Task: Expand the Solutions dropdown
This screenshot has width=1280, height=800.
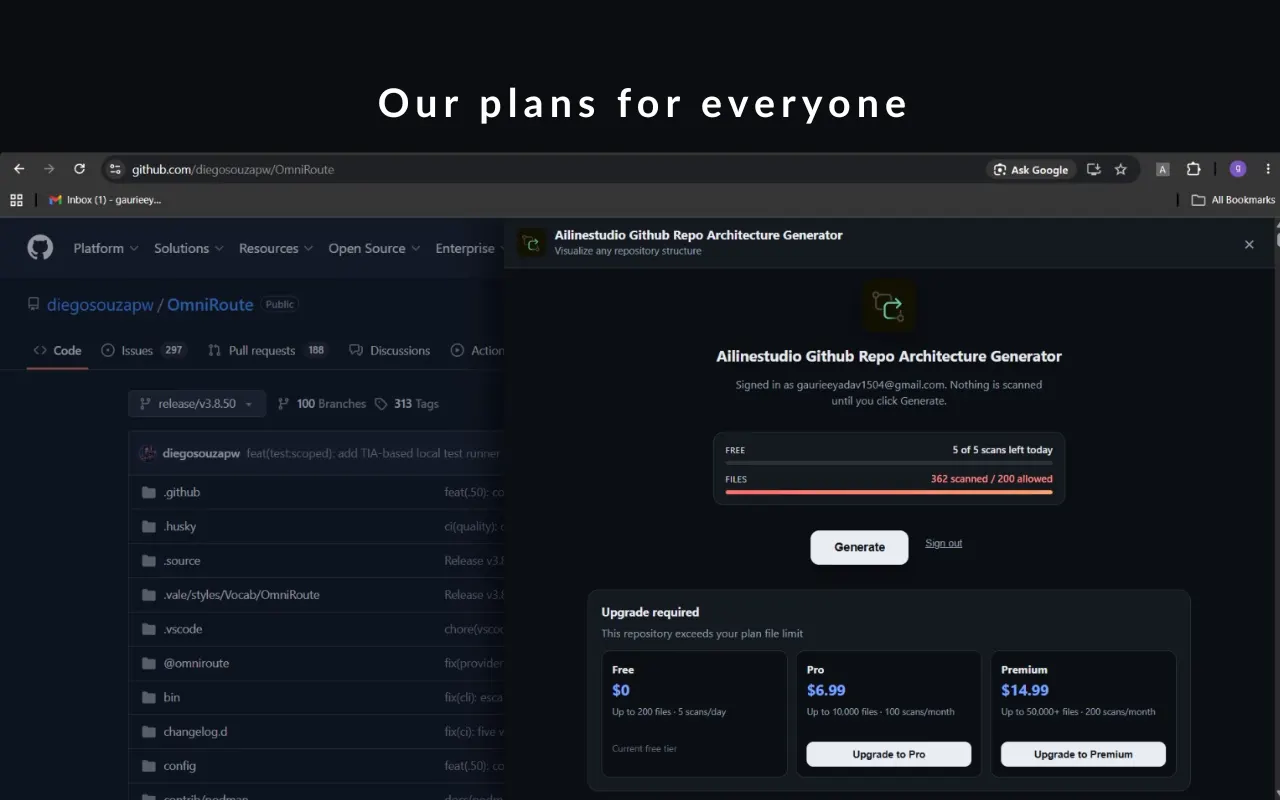Action: click(x=189, y=248)
